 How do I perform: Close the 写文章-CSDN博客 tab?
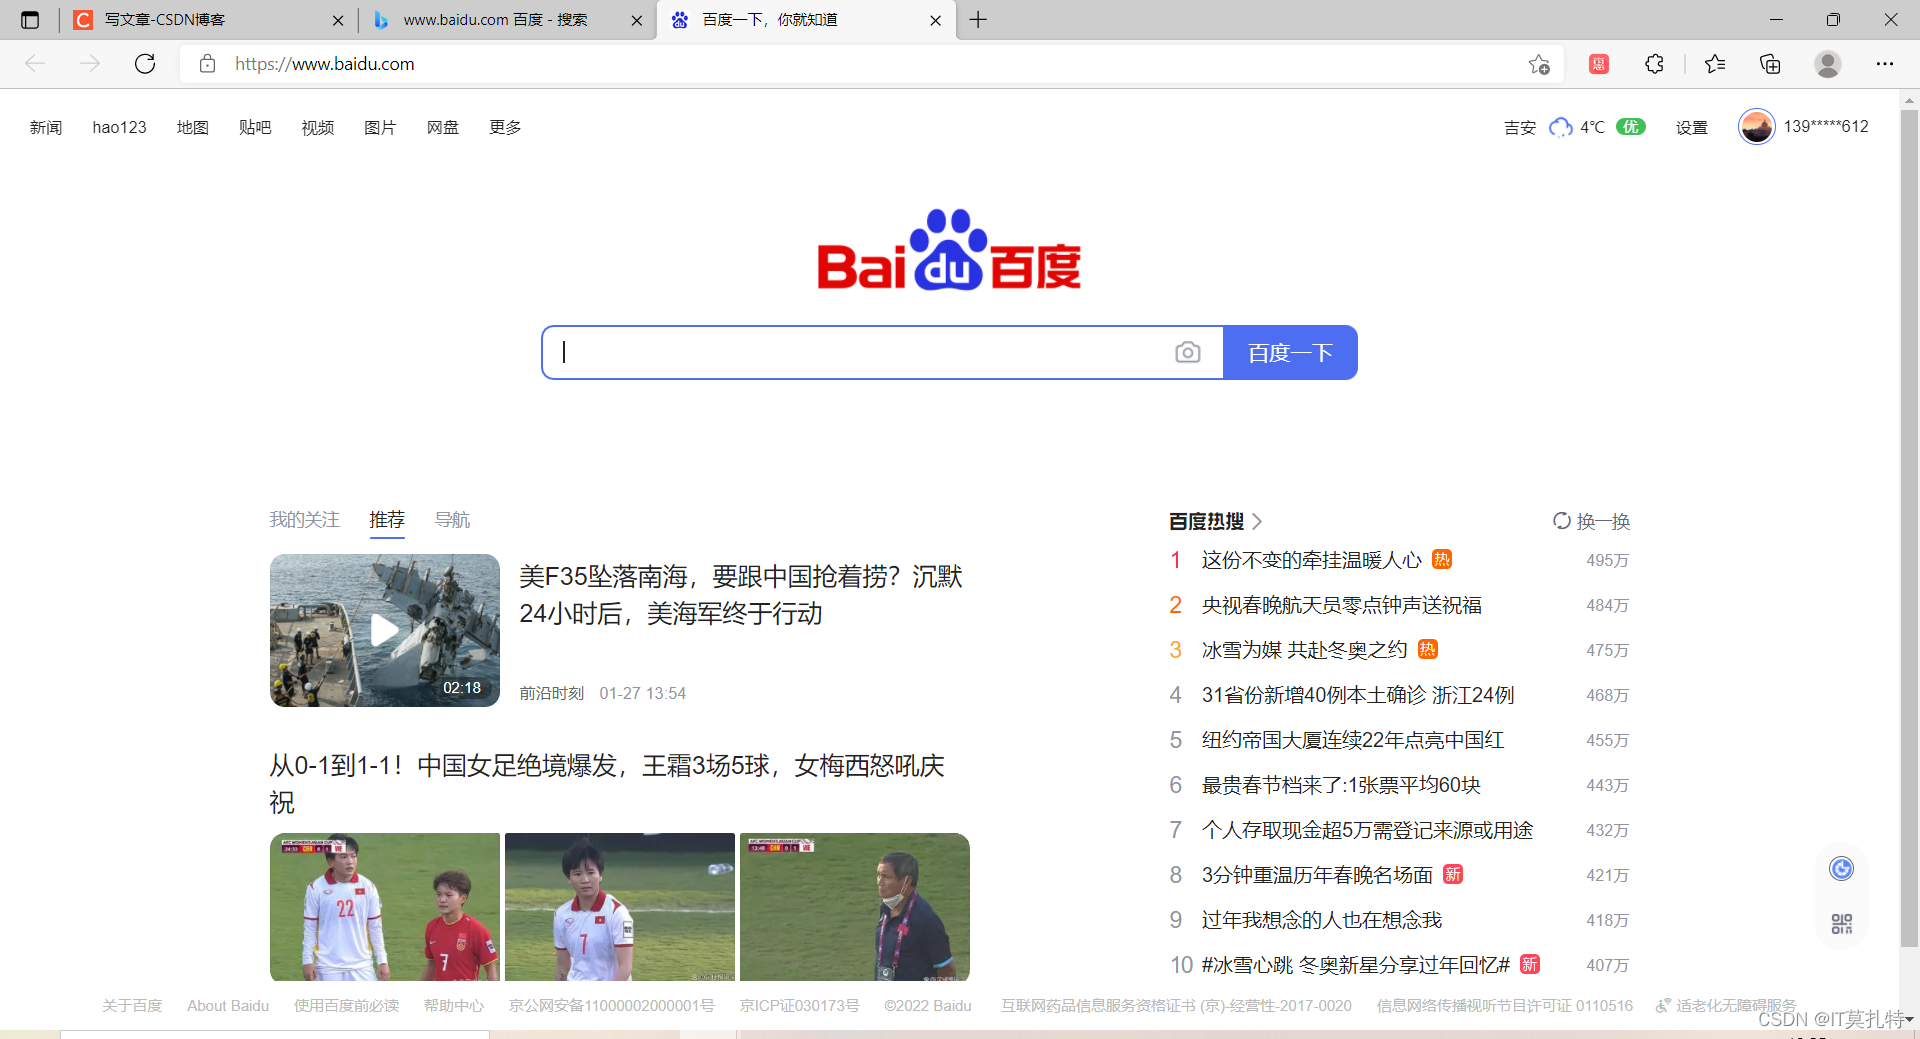[338, 20]
